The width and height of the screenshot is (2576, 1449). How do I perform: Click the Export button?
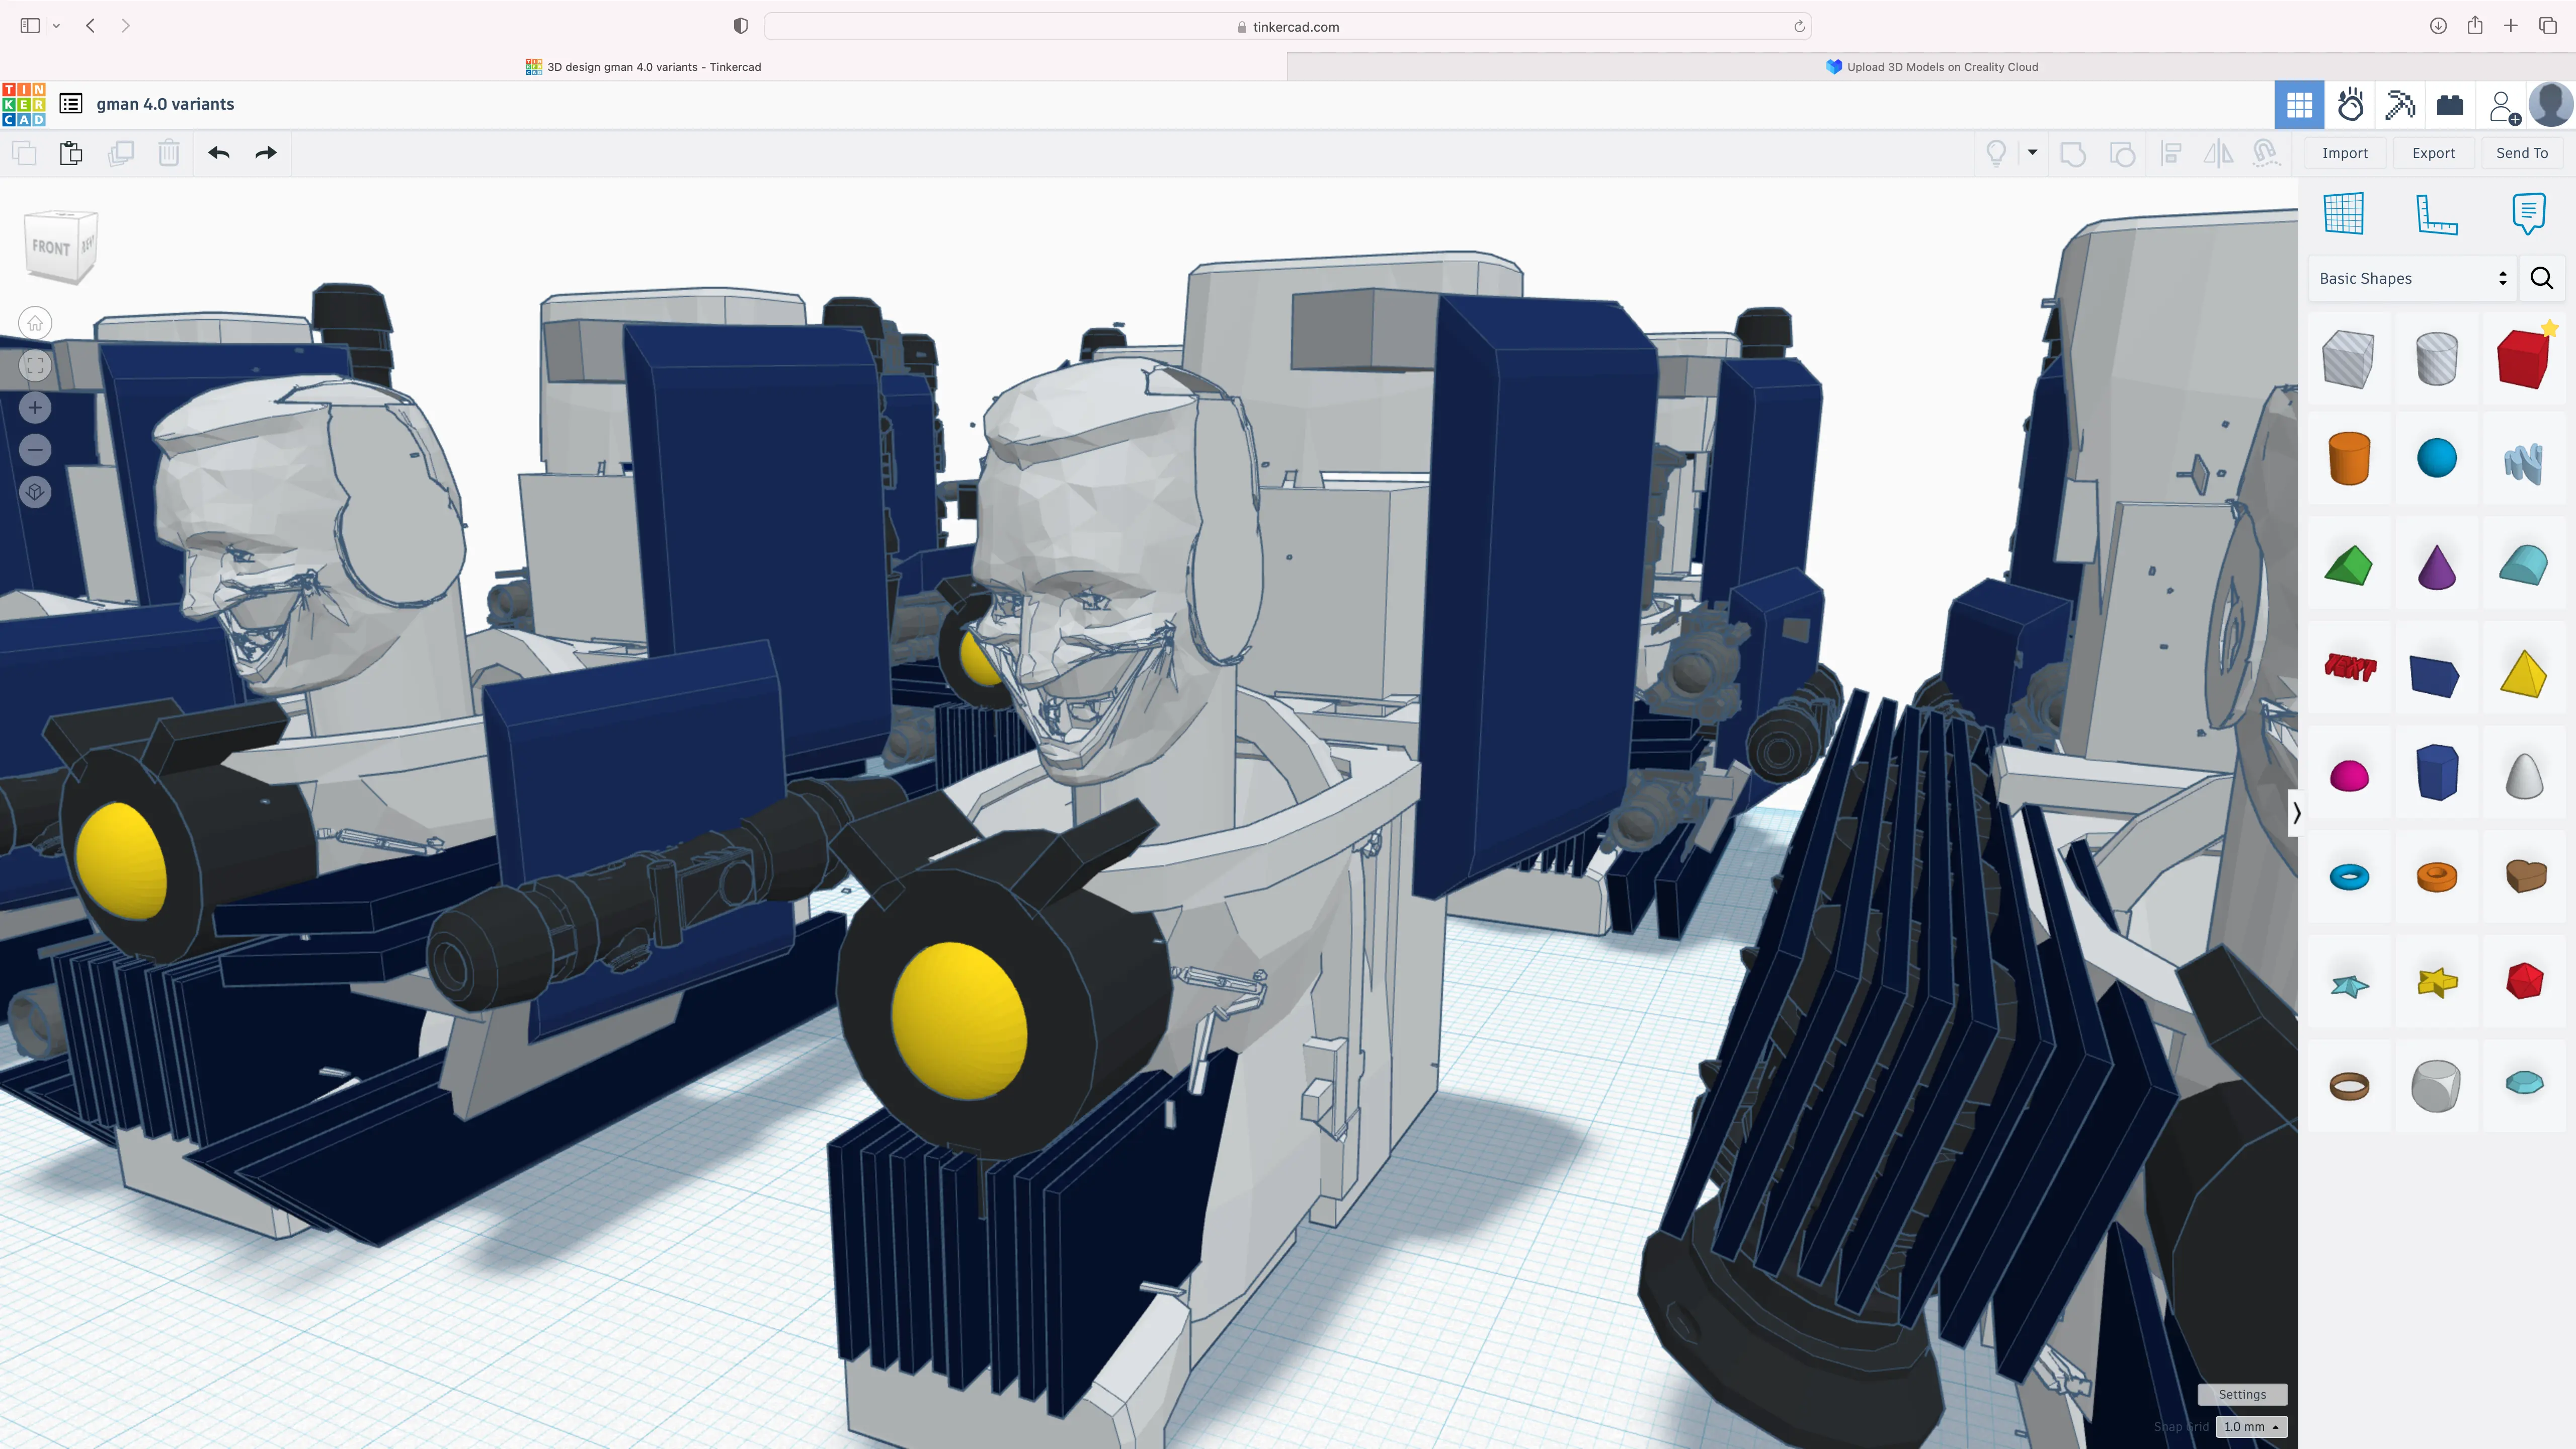(x=2433, y=153)
